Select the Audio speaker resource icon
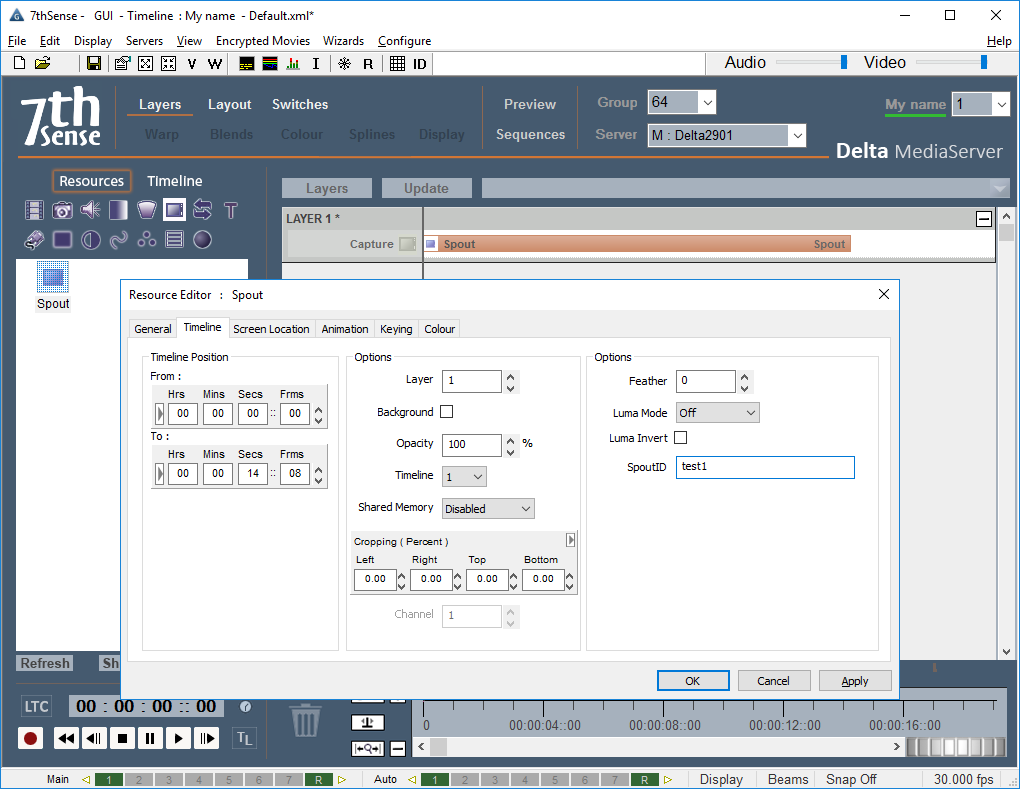The width and height of the screenshot is (1020, 789). [x=90, y=210]
